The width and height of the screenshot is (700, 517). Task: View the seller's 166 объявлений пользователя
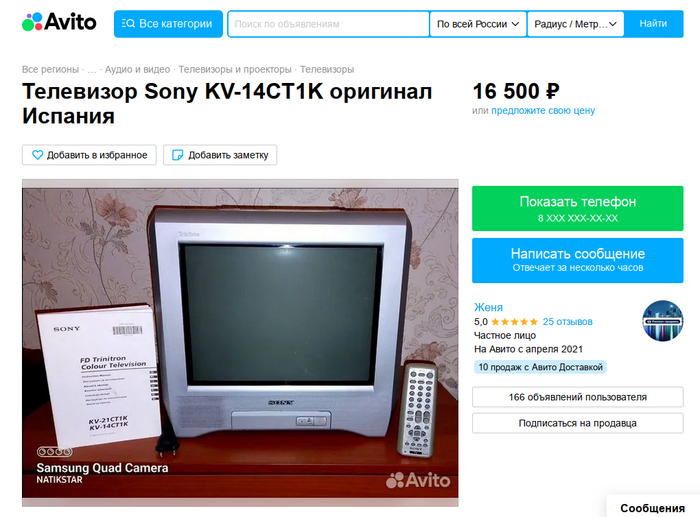click(x=578, y=397)
